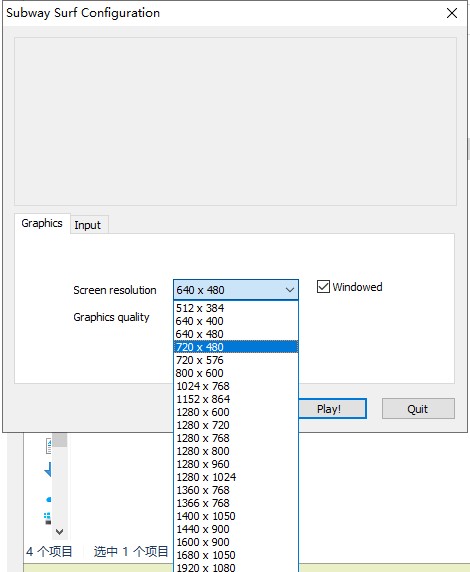The image size is (470, 572).
Task: Click the Quit button
Action: pos(418,409)
